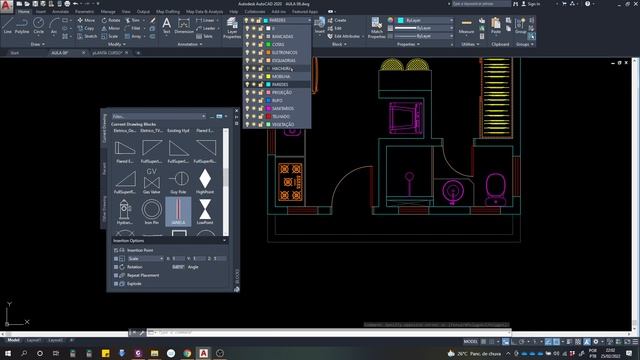Click the Leader tool
Image resolution: width=640 pixels, height=360 pixels.
point(206,28)
